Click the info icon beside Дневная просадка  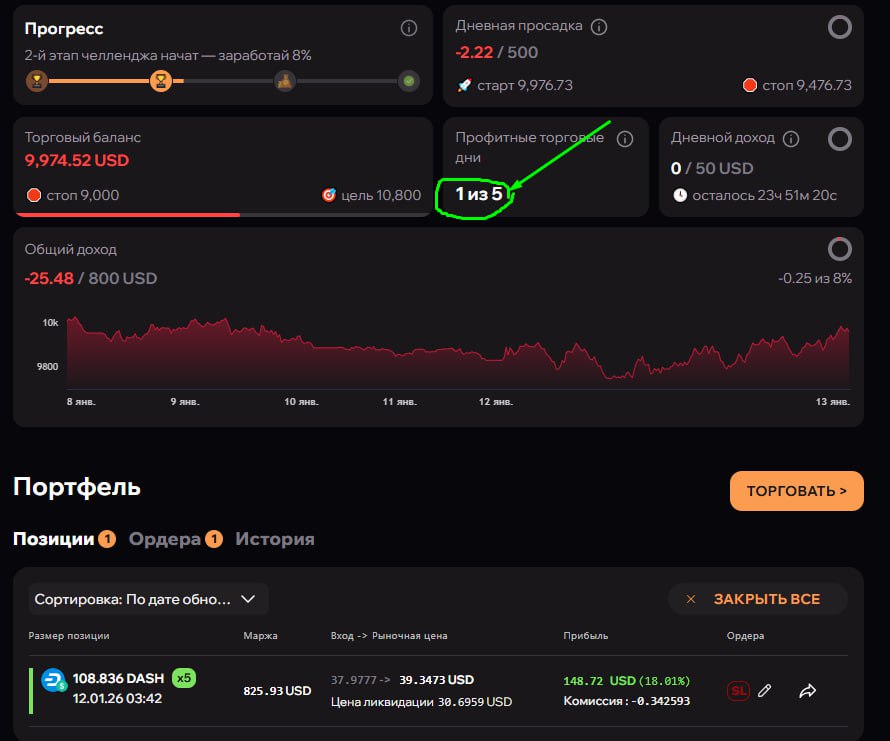[599, 26]
